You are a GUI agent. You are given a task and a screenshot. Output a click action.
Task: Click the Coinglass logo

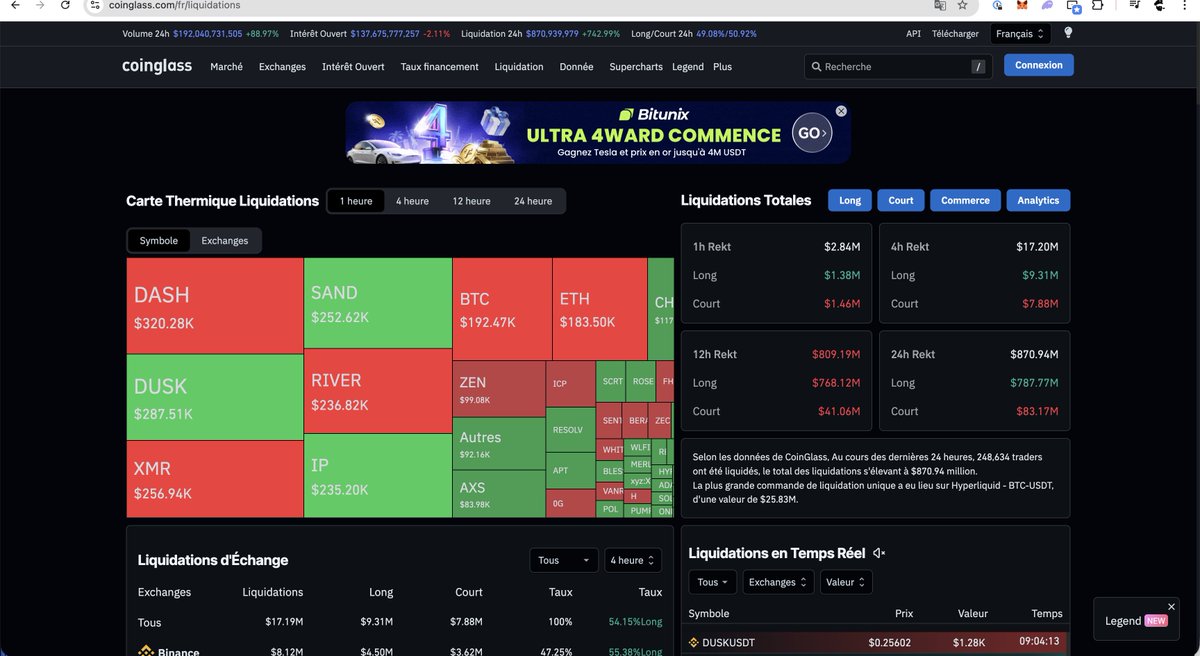tap(156, 67)
